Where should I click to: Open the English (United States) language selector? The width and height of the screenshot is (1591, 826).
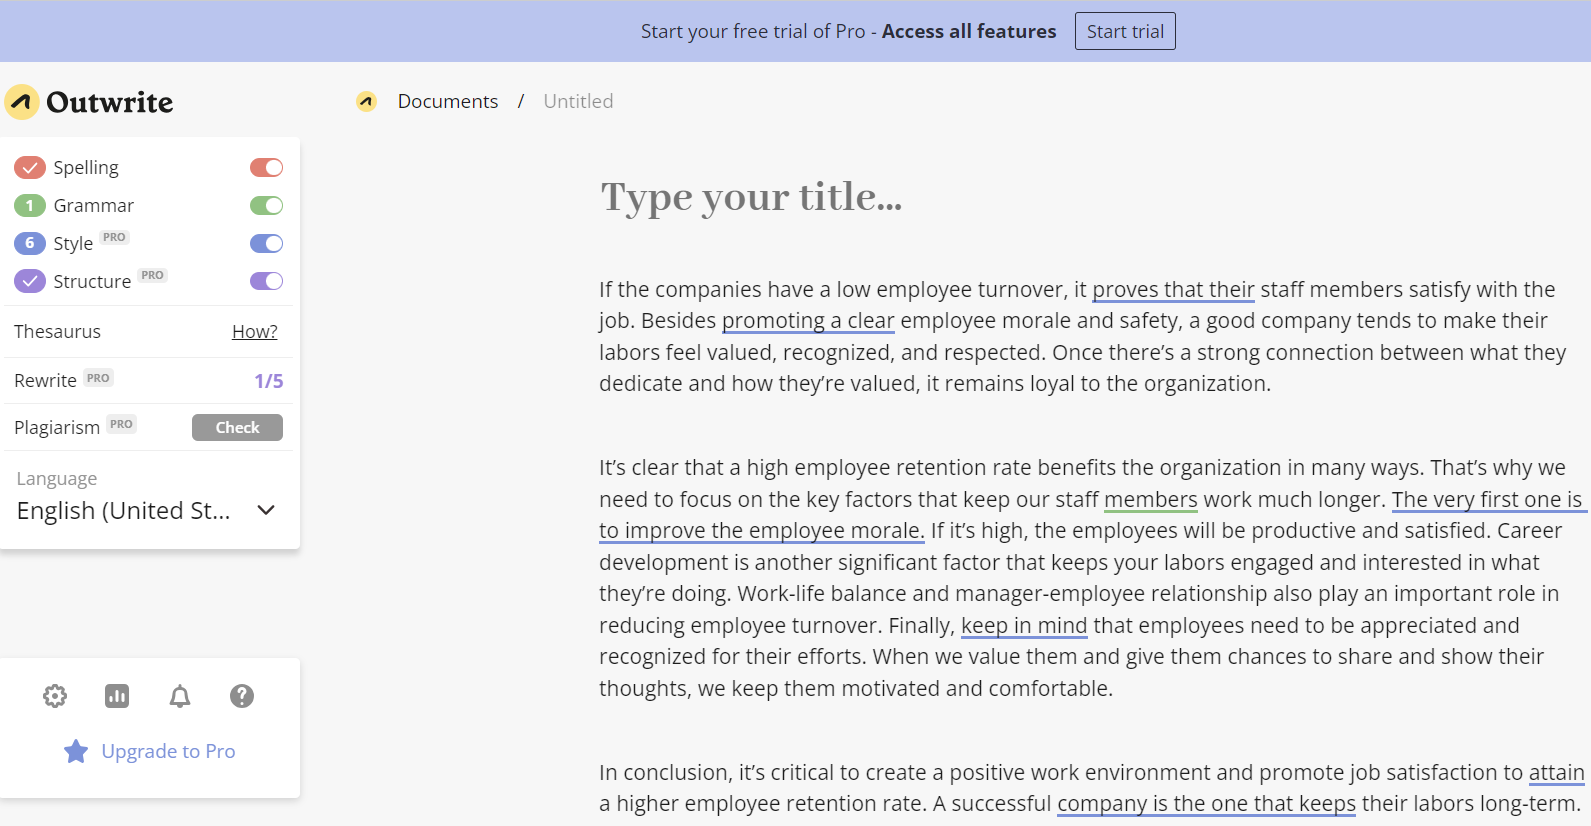click(124, 510)
